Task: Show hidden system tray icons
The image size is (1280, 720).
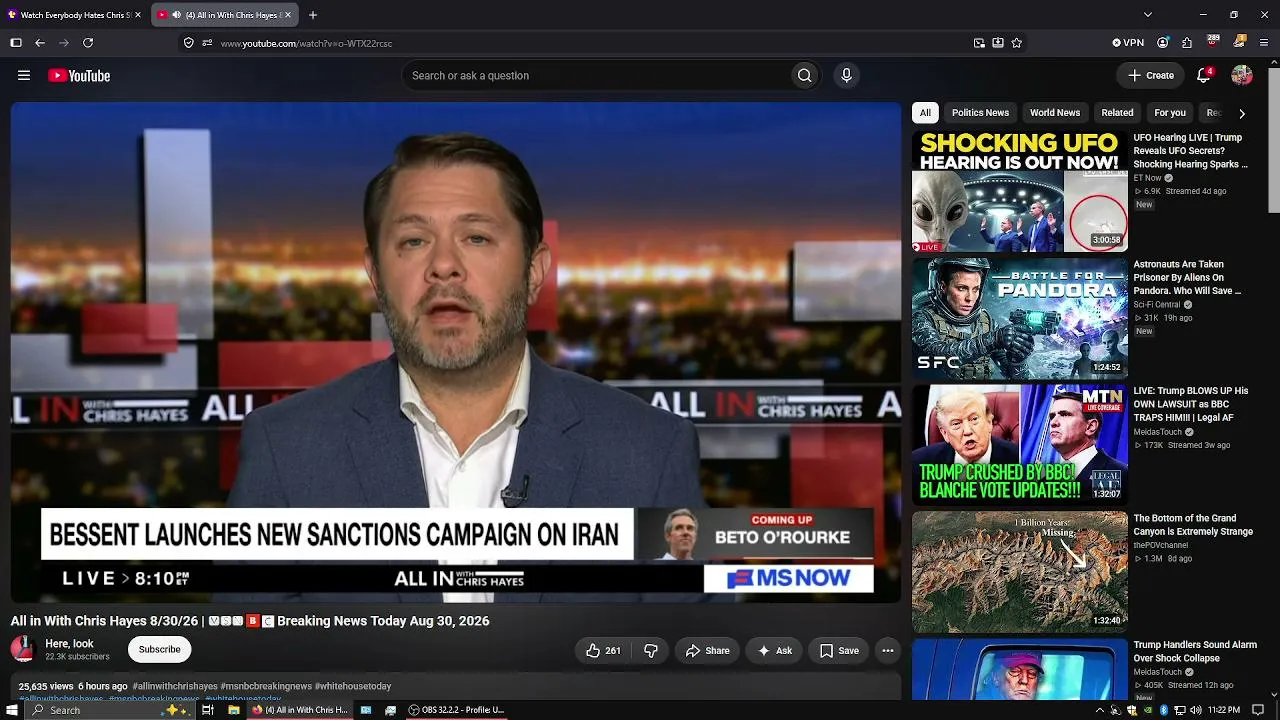Action: tap(1100, 710)
